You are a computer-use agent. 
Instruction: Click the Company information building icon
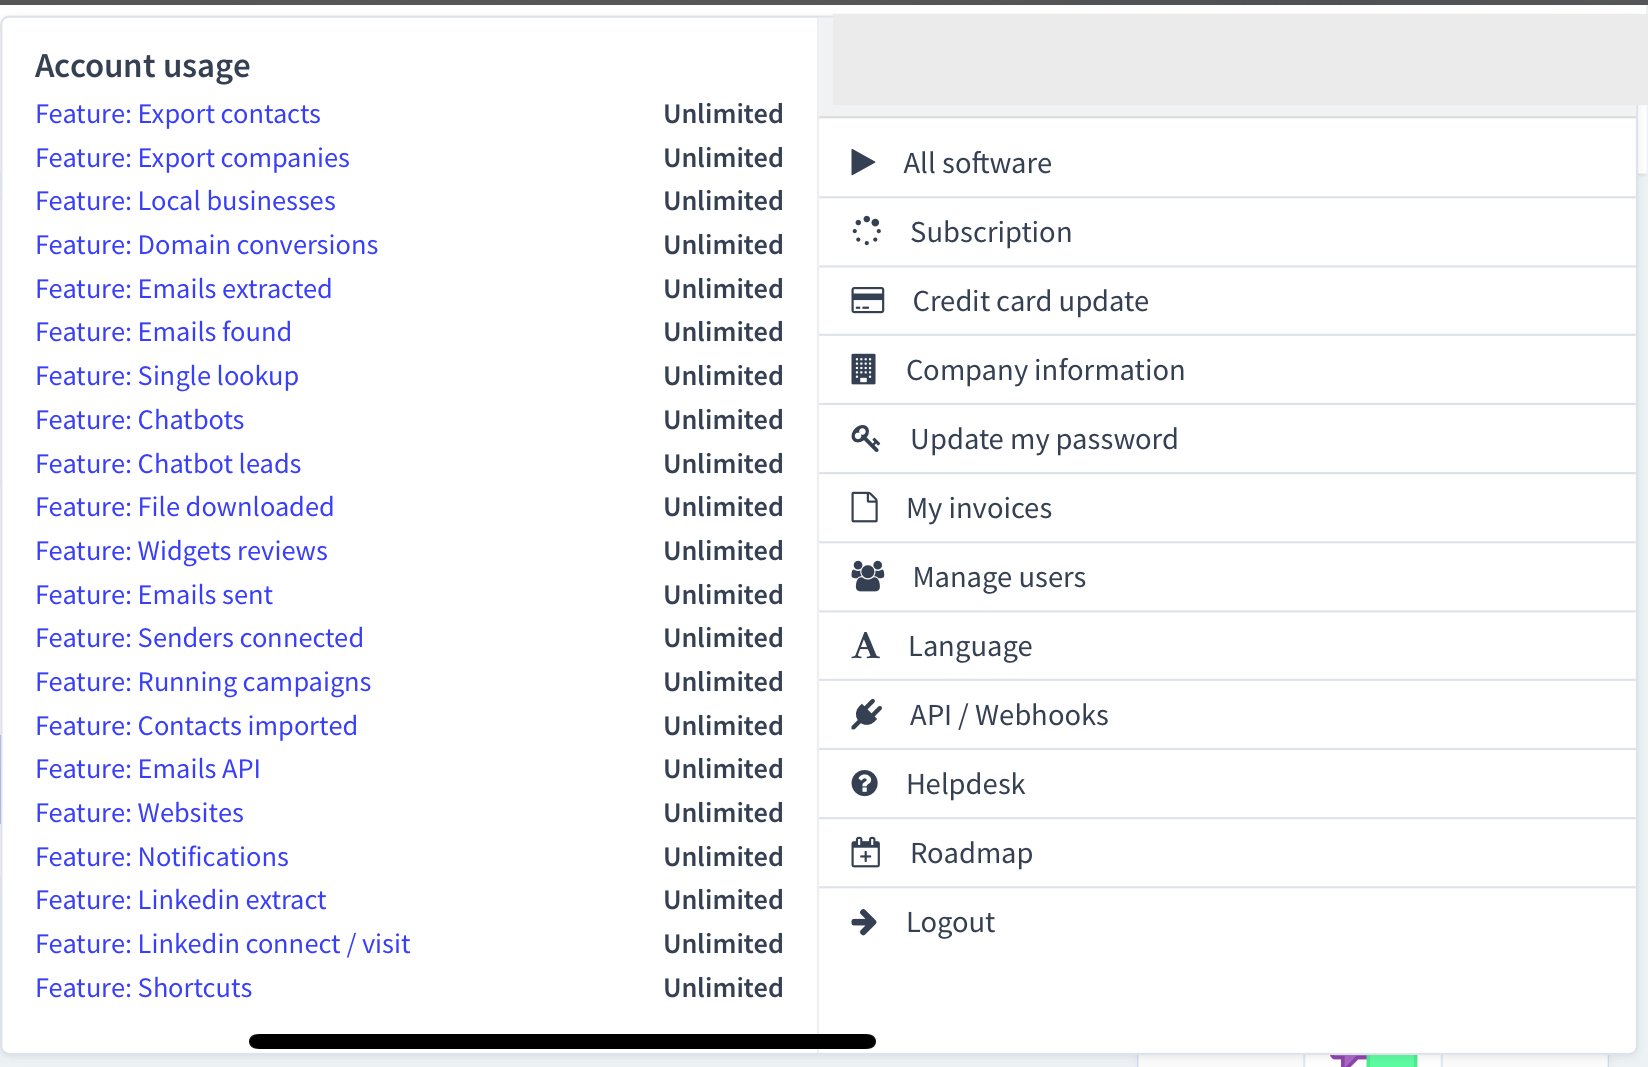(864, 370)
